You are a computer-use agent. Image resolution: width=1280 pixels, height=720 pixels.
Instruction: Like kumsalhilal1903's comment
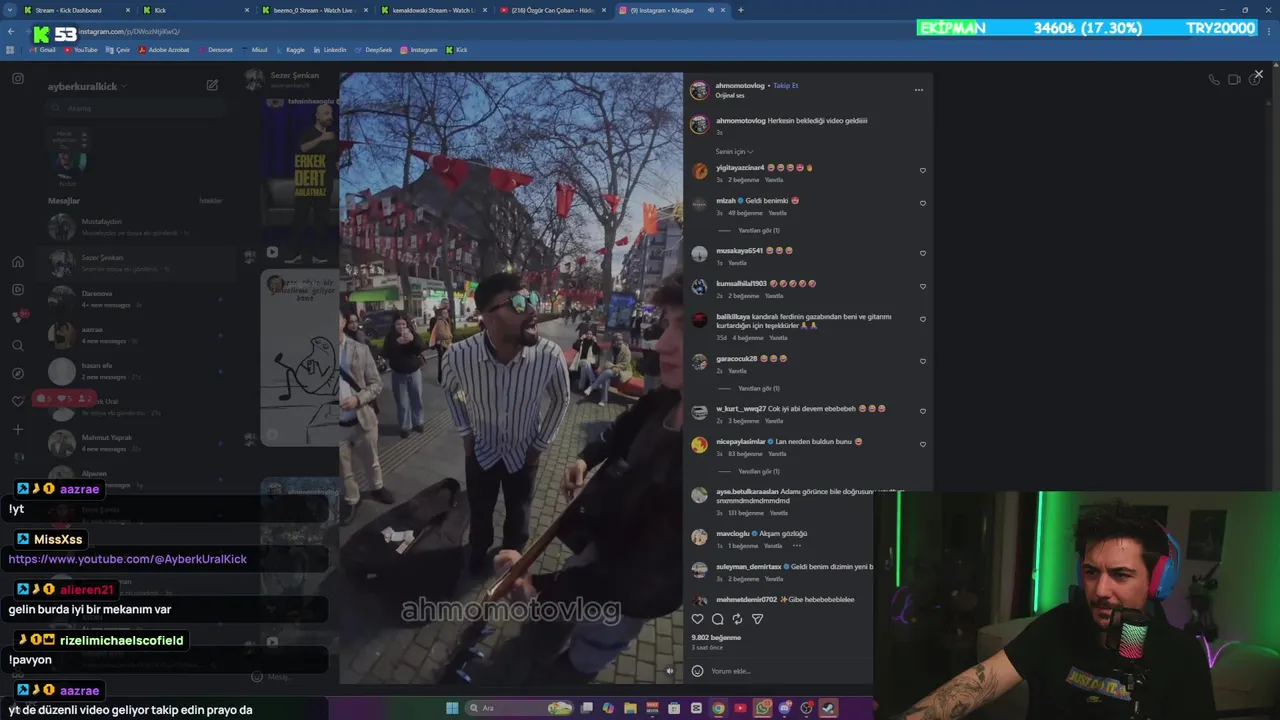tap(922, 287)
